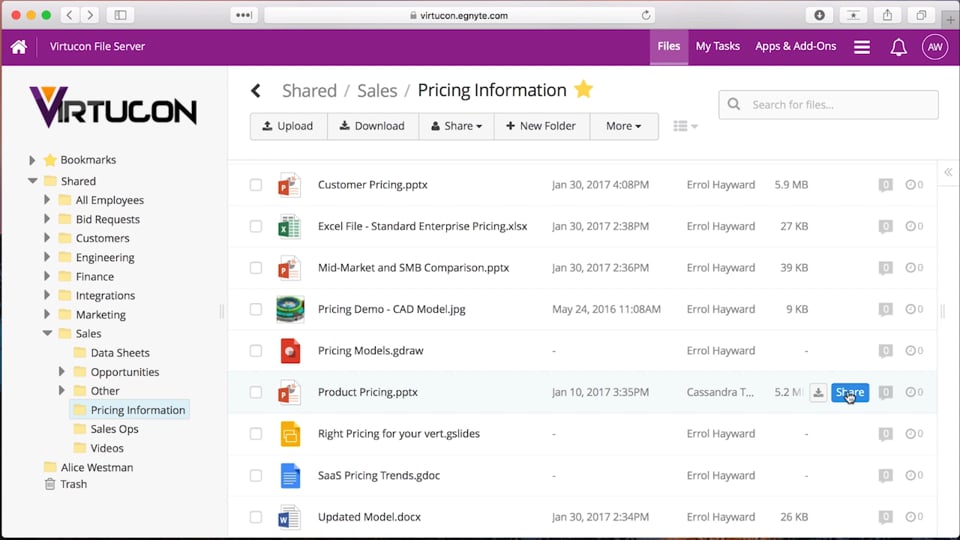The width and height of the screenshot is (960, 540).
Task: Go back using the breadcrumb back arrow
Action: point(256,91)
